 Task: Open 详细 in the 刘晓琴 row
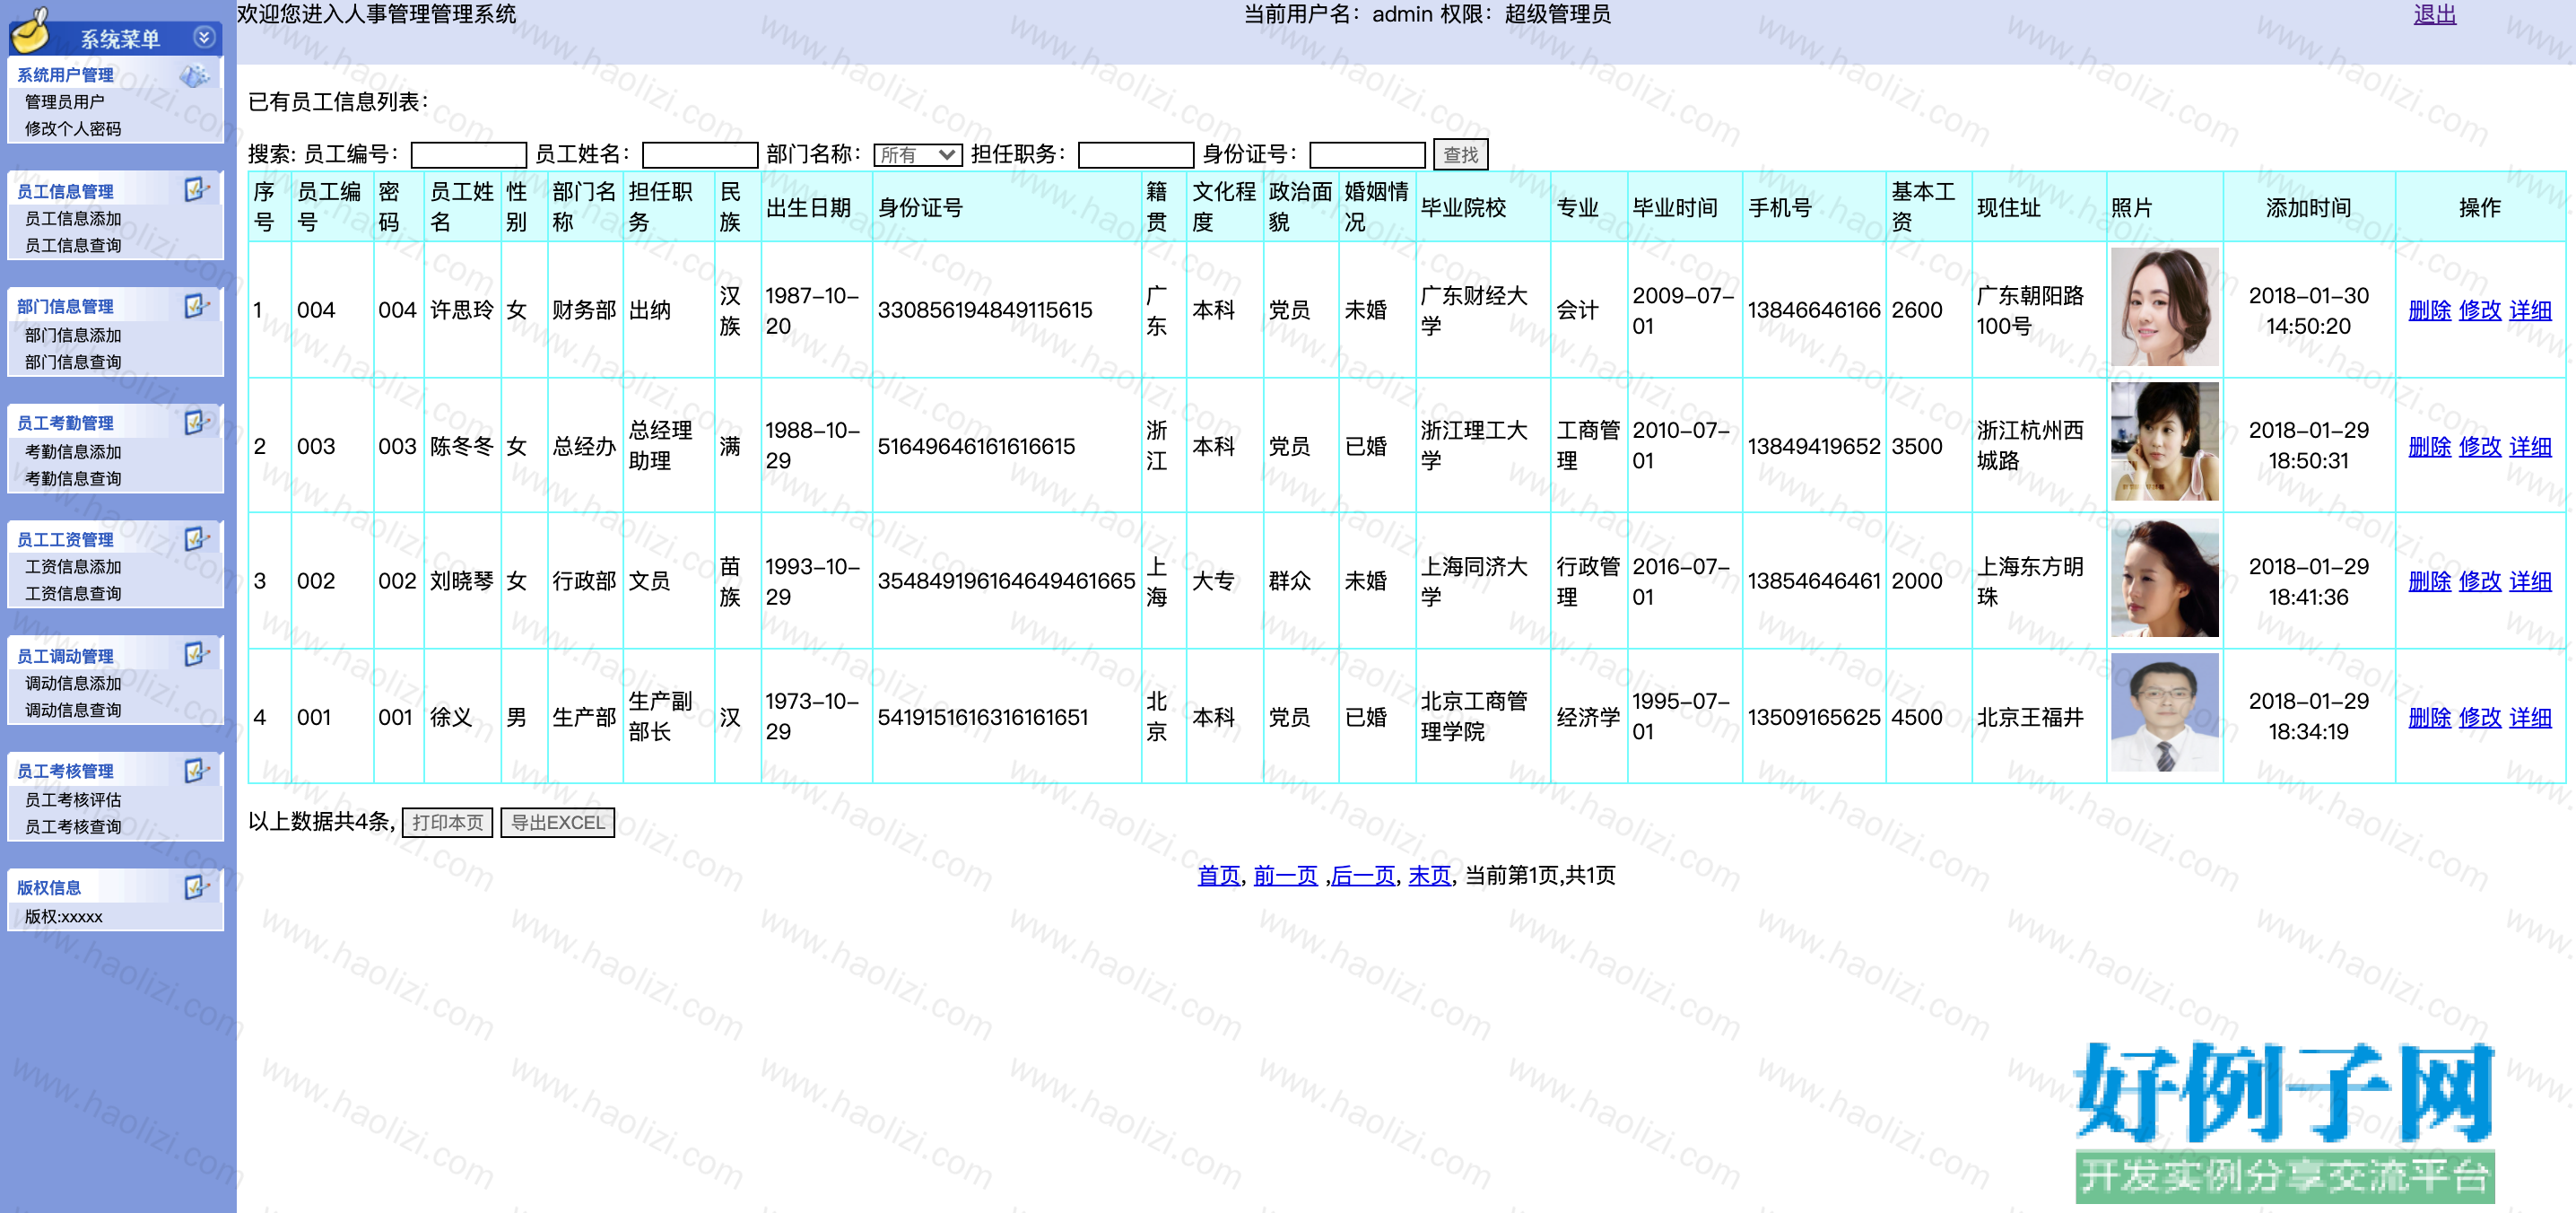2530,582
